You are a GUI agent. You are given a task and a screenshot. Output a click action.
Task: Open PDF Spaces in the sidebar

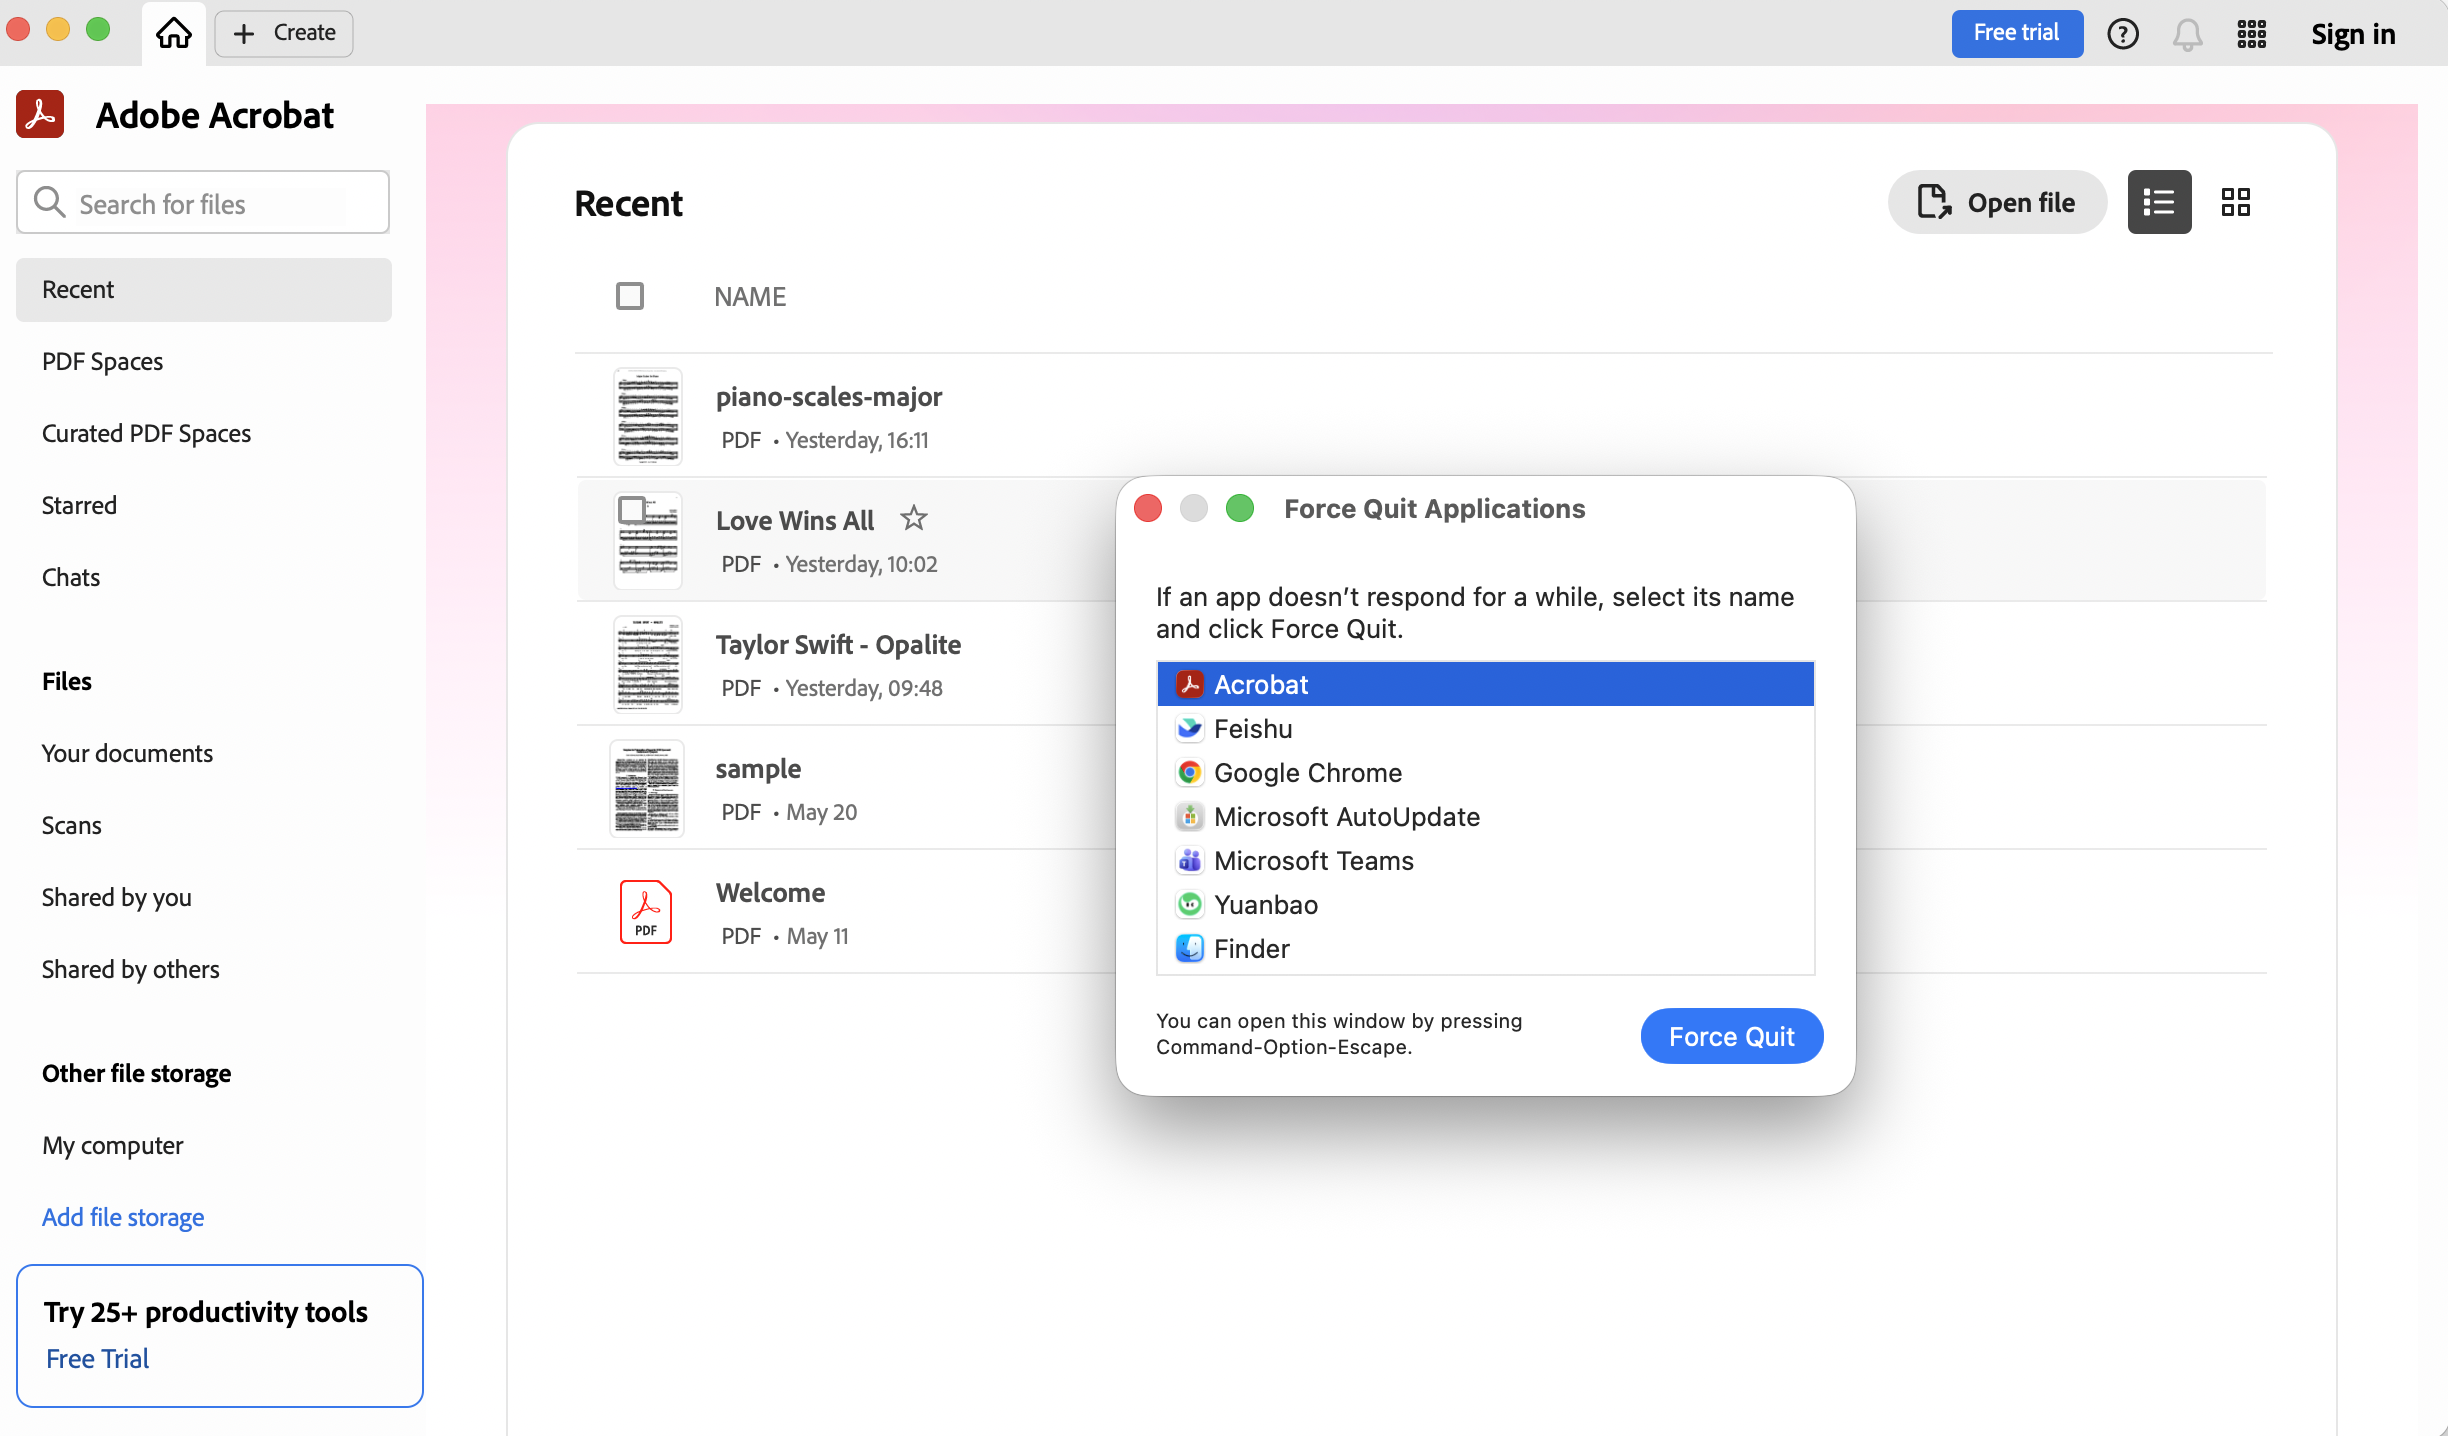click(102, 361)
